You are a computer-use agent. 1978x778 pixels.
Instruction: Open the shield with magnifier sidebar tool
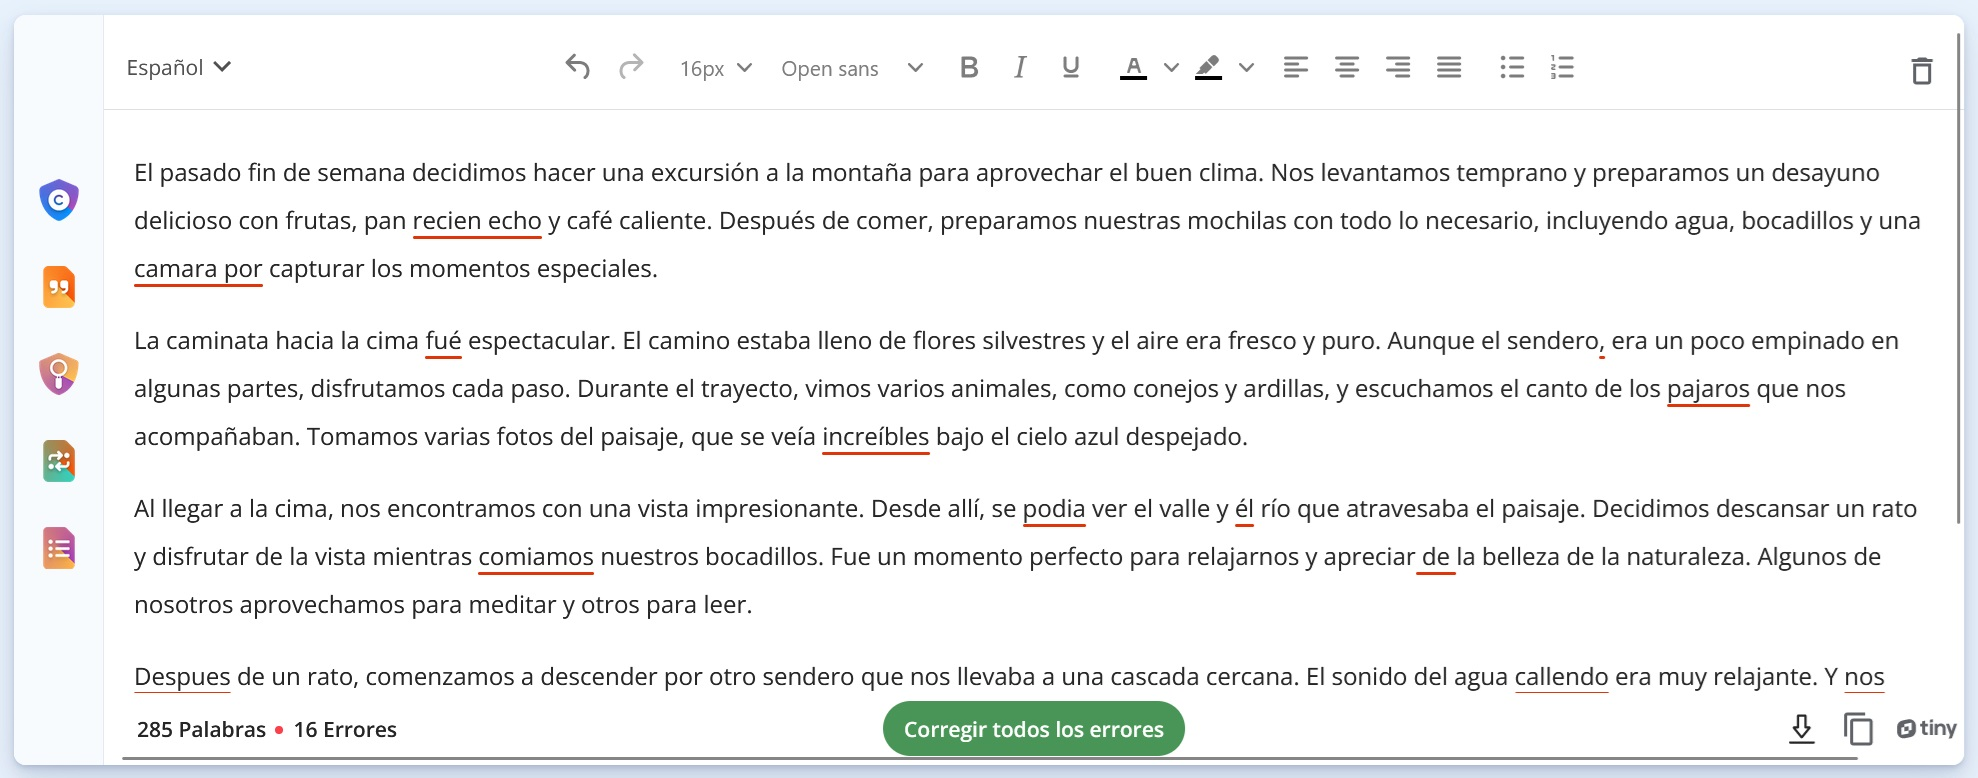59,374
